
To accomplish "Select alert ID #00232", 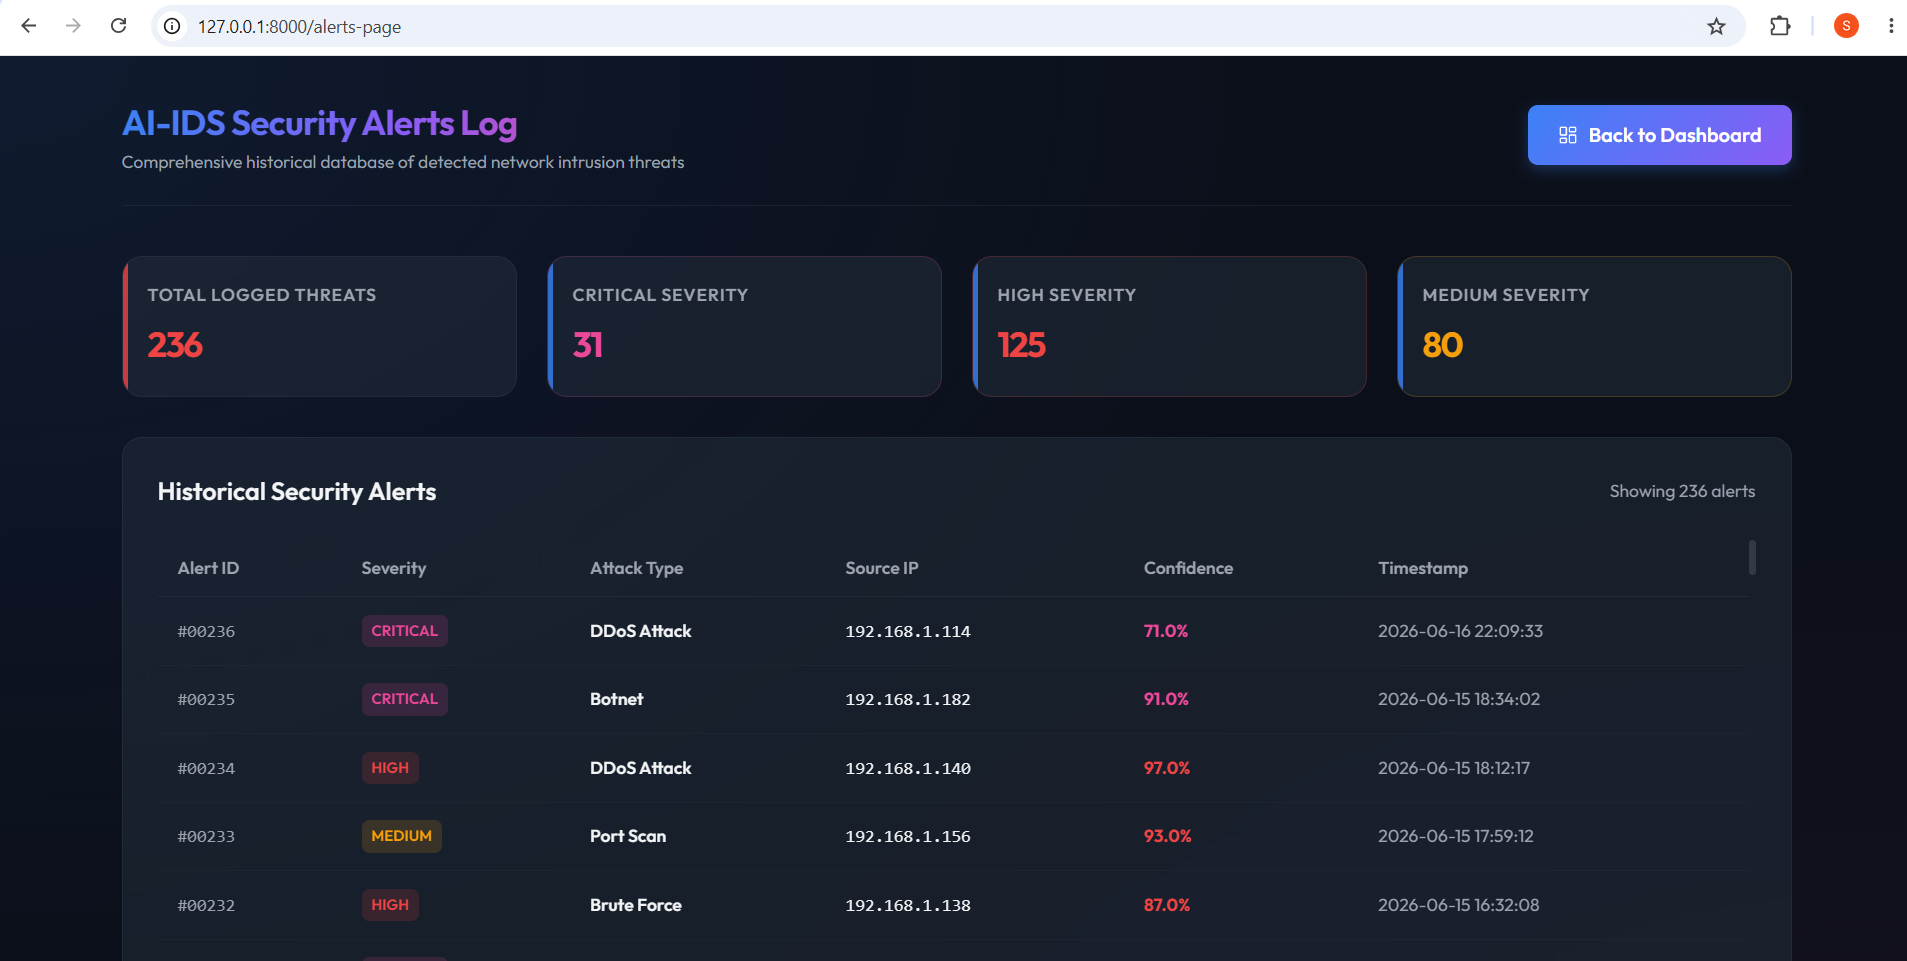I will click(x=206, y=906).
